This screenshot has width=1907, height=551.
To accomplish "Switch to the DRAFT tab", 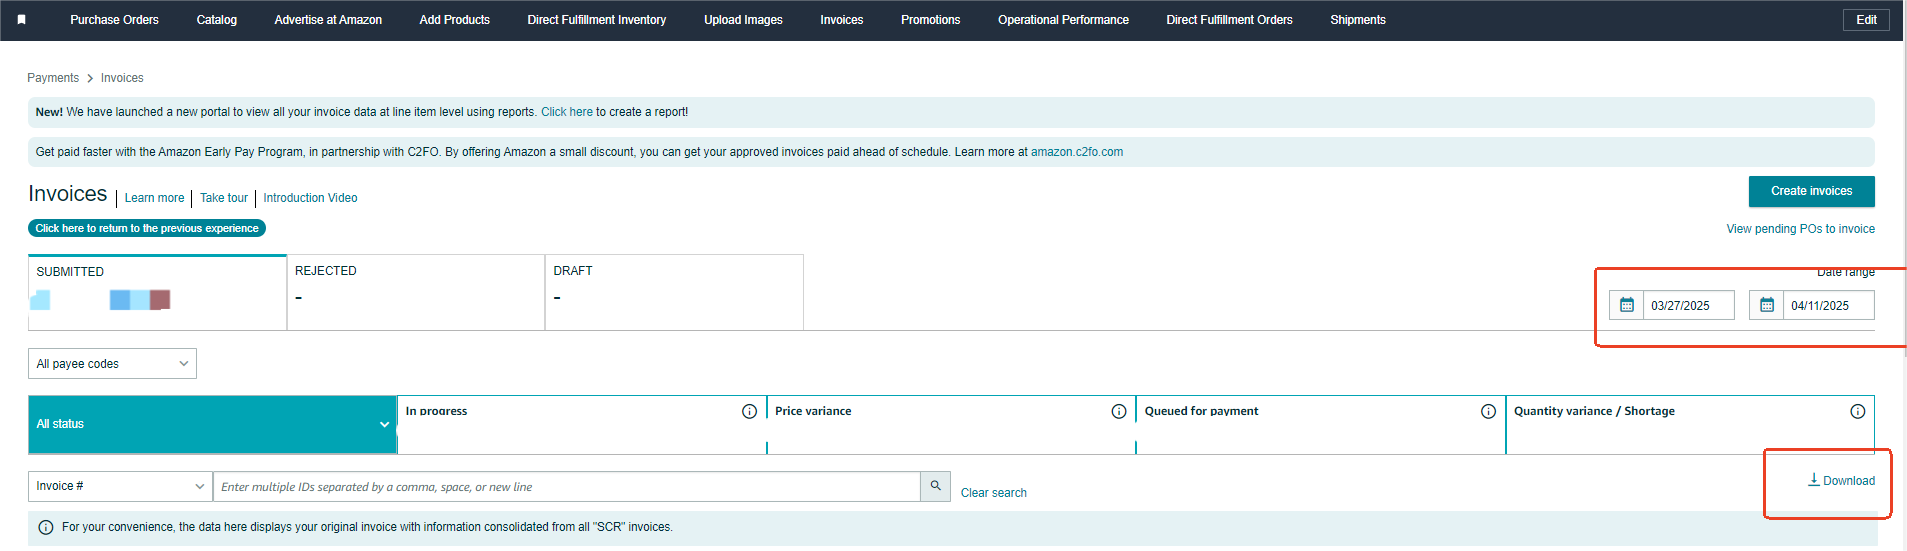I will pyautogui.click(x=674, y=292).
